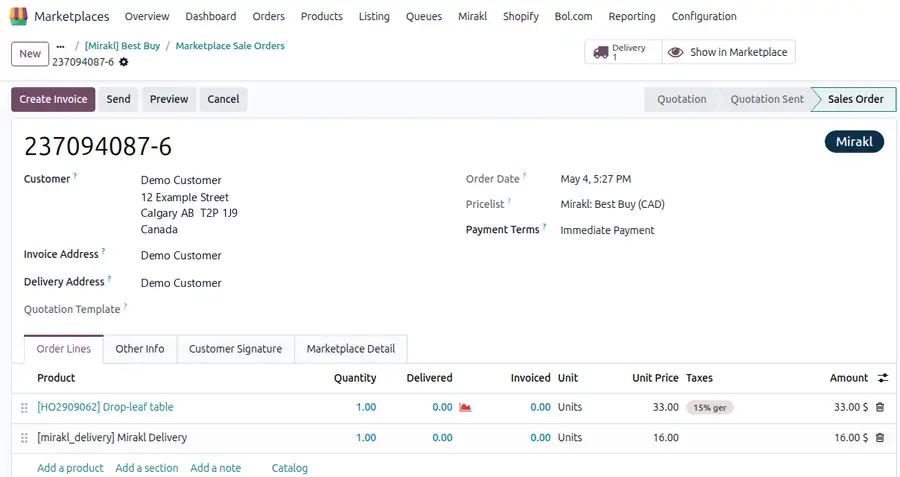Edit Drop-leaf table unit price 33.00
The image size is (900, 477).
[665, 407]
